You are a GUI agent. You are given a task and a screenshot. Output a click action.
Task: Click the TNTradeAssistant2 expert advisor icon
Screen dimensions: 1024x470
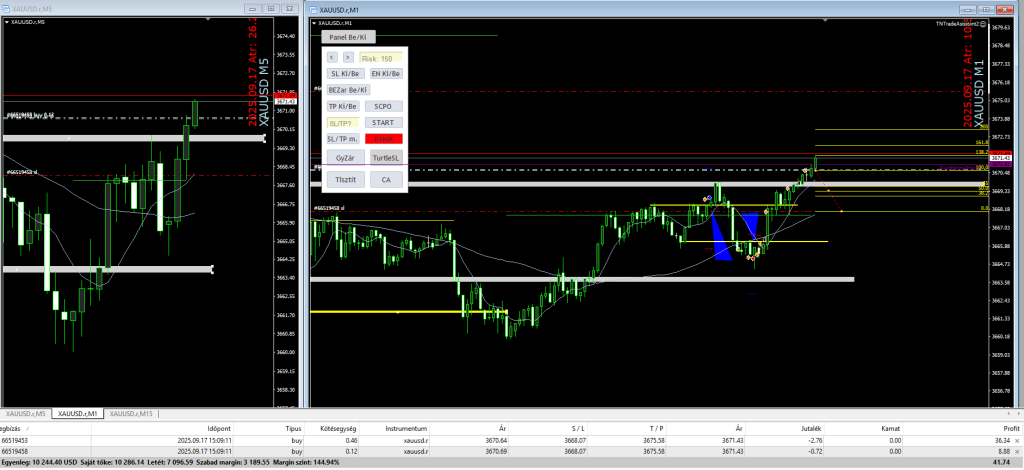click(x=983, y=23)
